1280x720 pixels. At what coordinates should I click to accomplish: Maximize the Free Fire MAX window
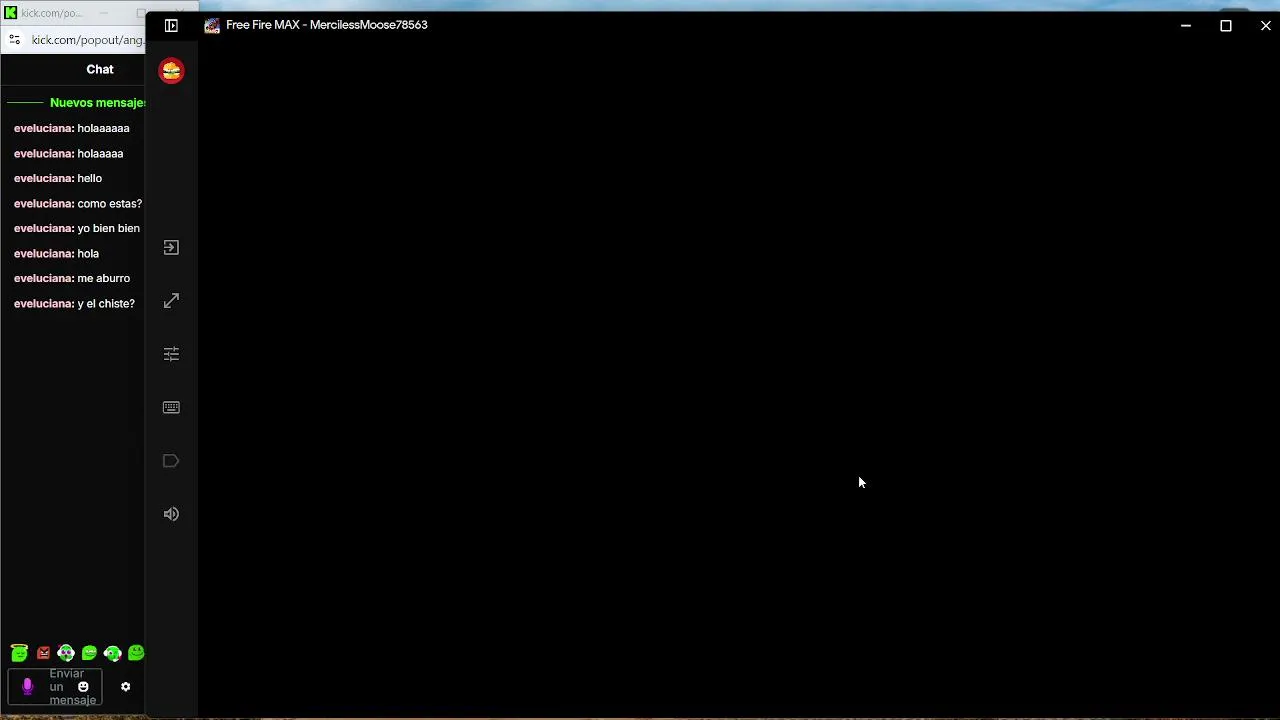point(1225,25)
